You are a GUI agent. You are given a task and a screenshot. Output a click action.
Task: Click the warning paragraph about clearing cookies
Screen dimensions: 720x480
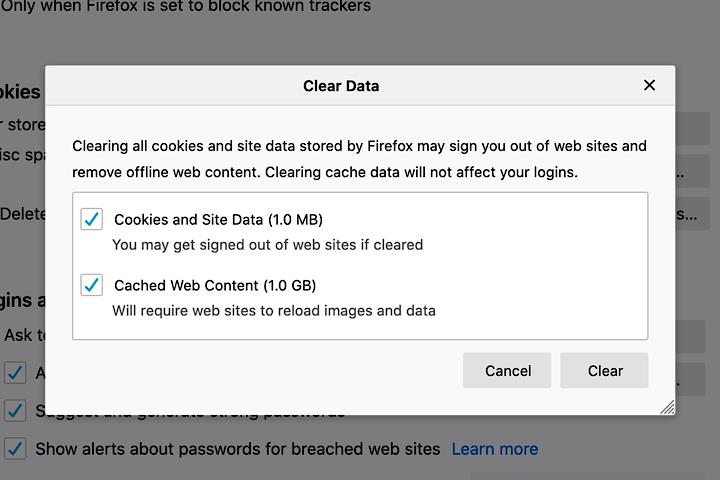click(x=359, y=158)
